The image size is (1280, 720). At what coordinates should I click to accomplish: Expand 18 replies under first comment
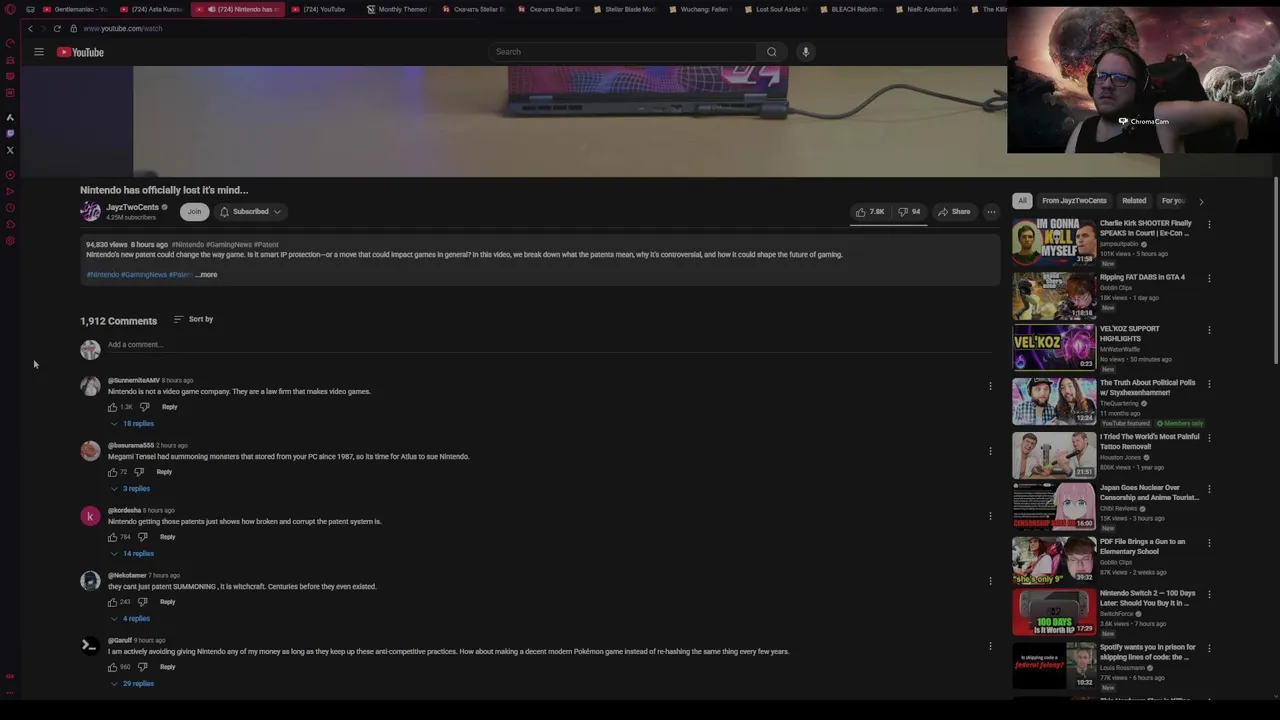132,424
